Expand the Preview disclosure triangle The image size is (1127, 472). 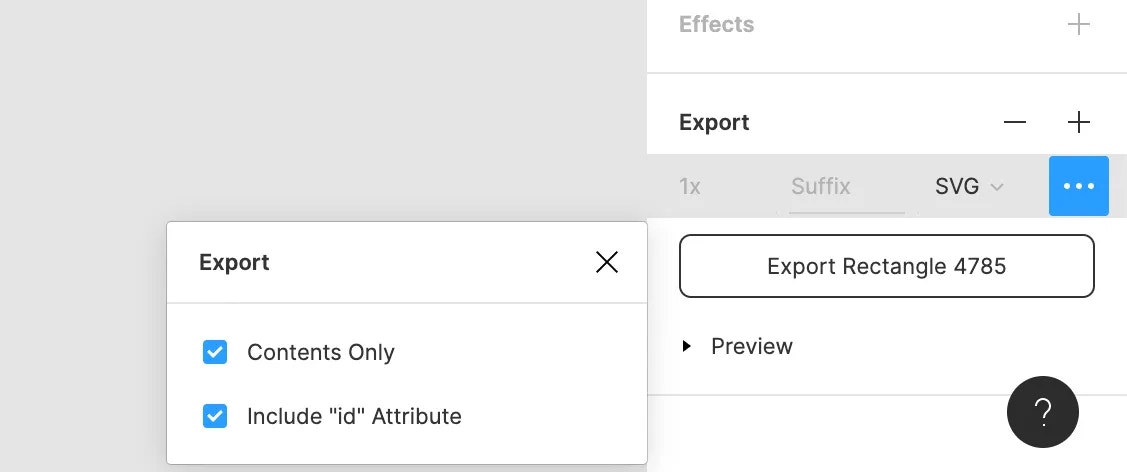pos(686,346)
